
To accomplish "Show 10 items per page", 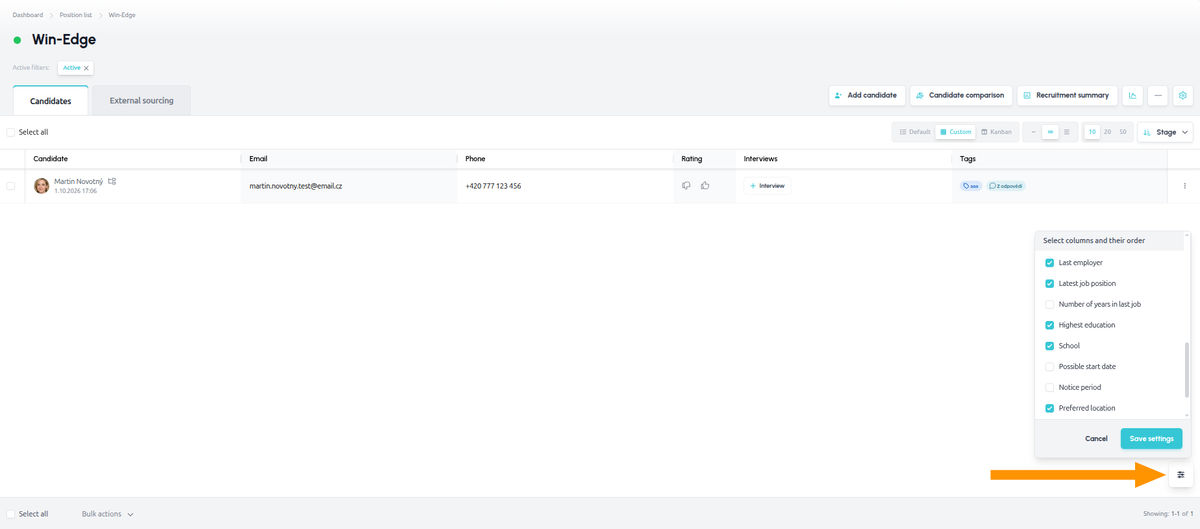I will click(x=1092, y=132).
